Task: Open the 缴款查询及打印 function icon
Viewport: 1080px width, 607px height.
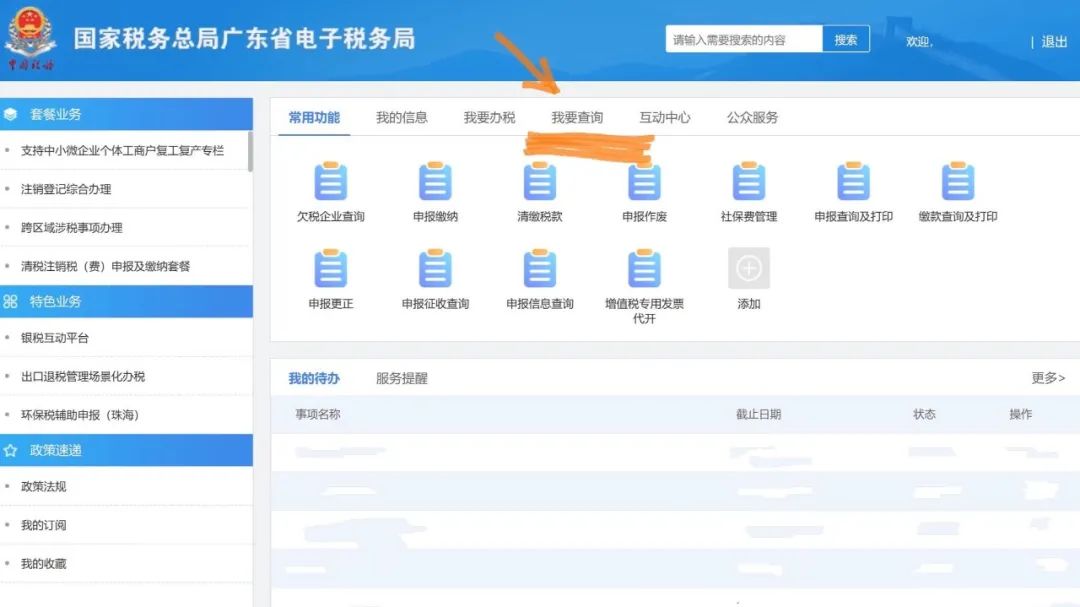Action: pyautogui.click(x=958, y=181)
